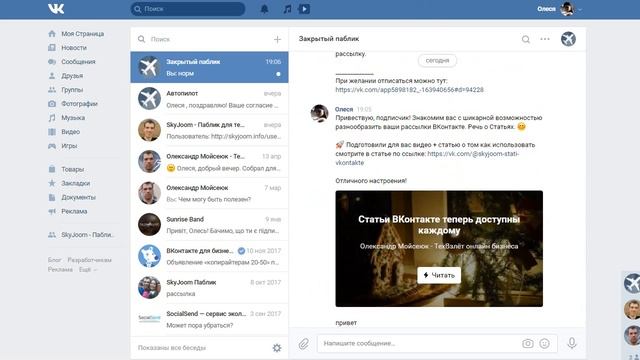Open the vk.com/app5898182 unsubscribe link
This screenshot has width=640, height=360.
pyautogui.click(x=409, y=90)
